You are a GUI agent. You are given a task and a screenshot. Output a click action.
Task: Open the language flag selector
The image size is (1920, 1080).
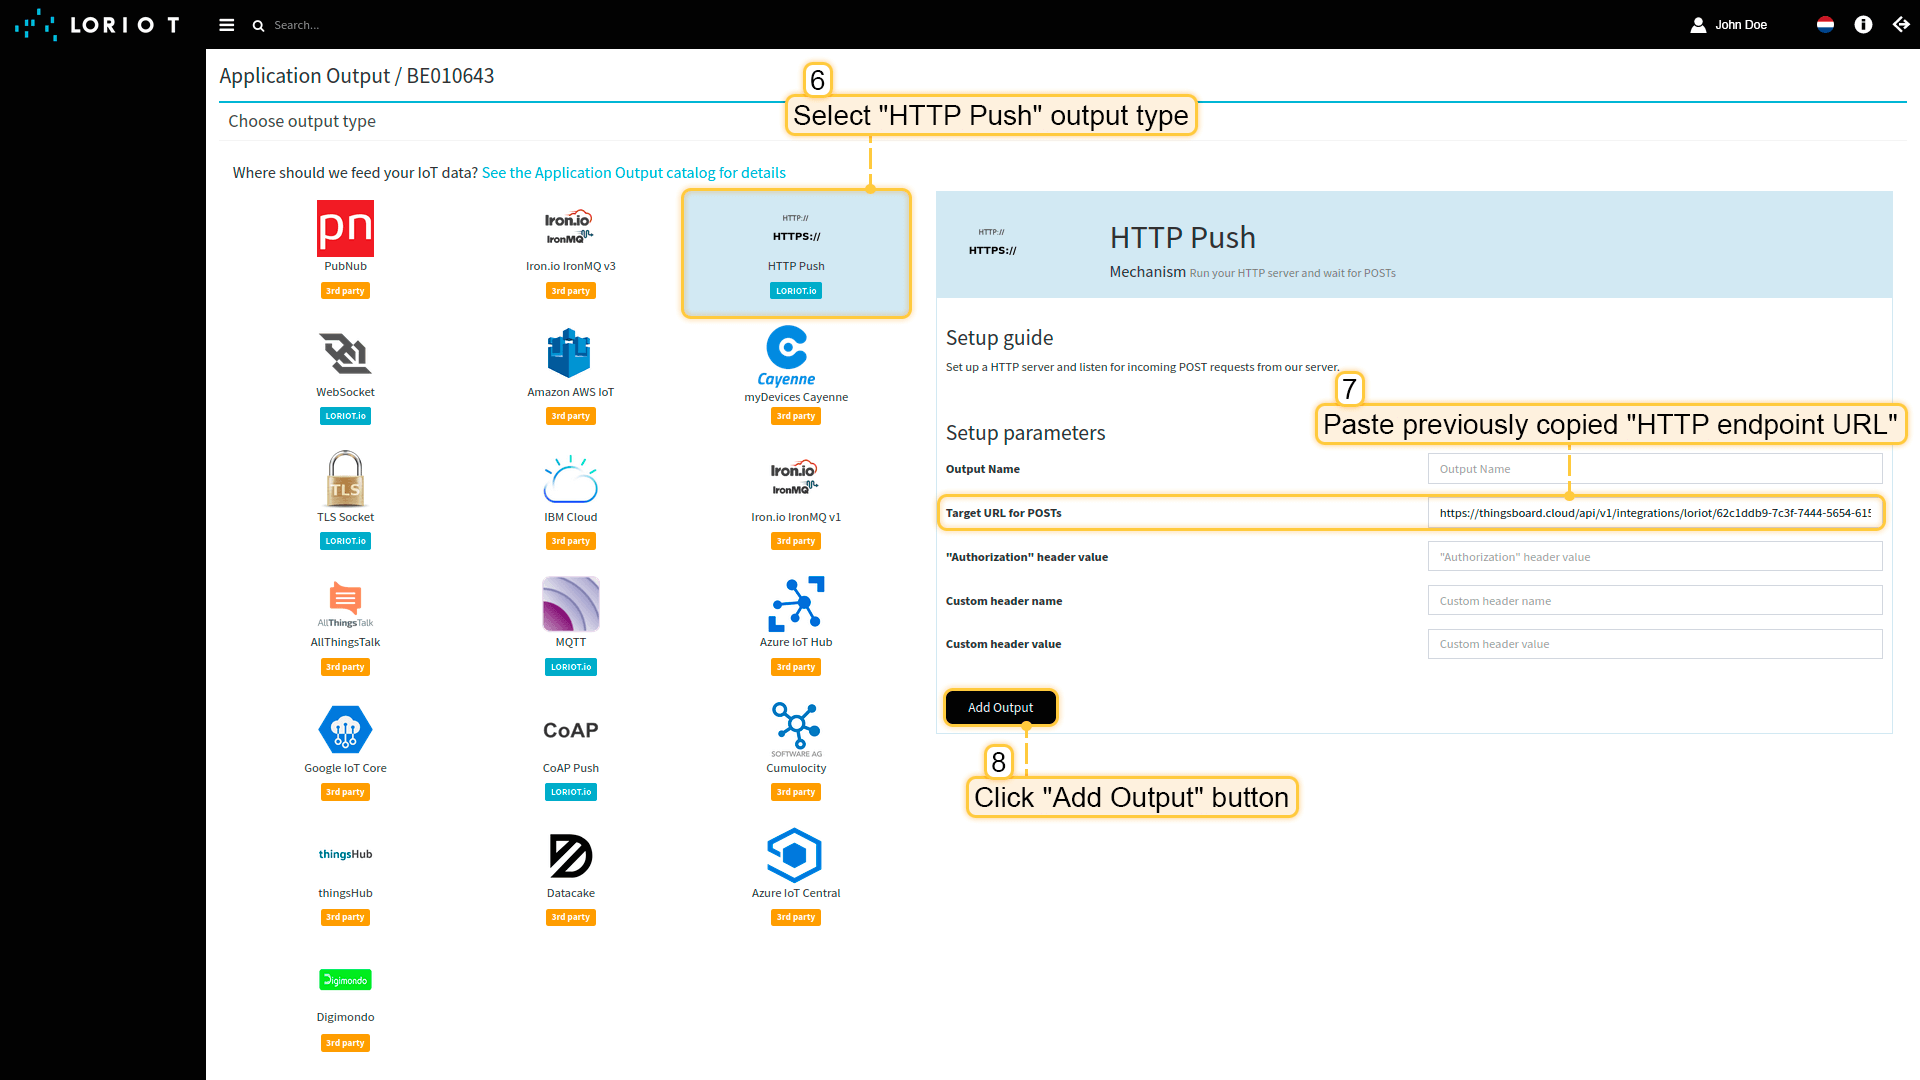click(x=1825, y=25)
